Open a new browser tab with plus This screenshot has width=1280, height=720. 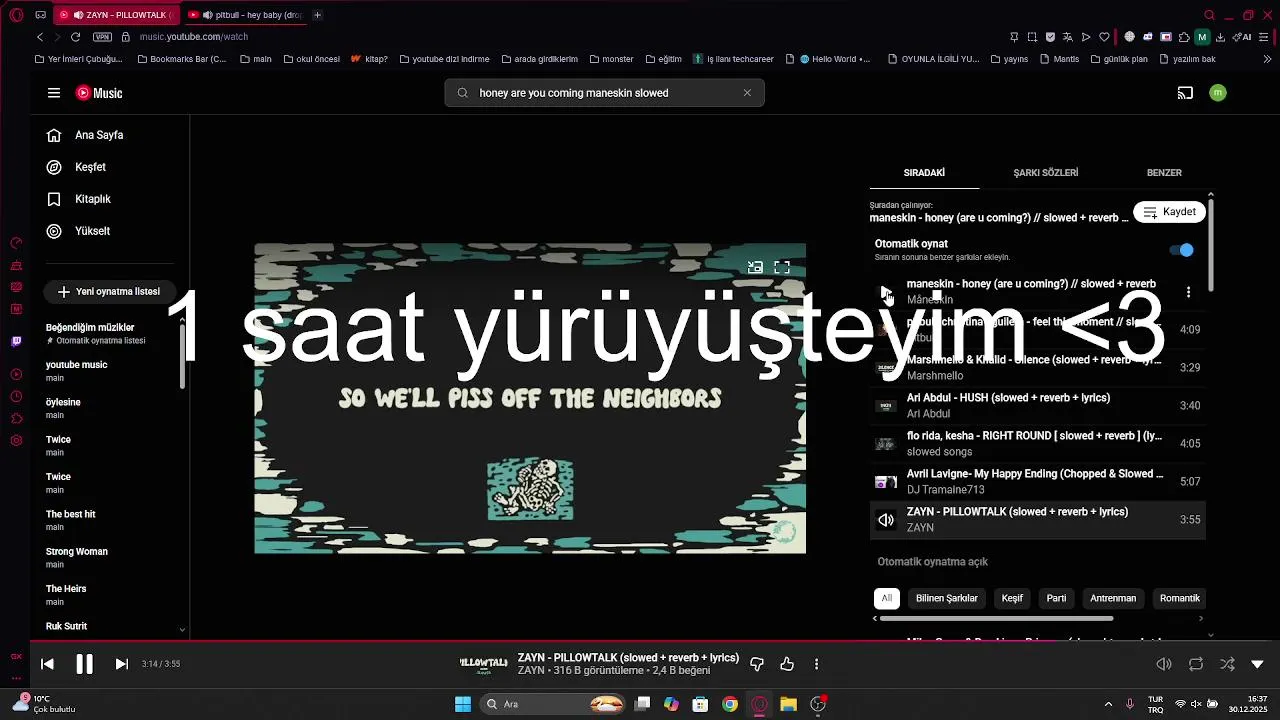pos(317,15)
